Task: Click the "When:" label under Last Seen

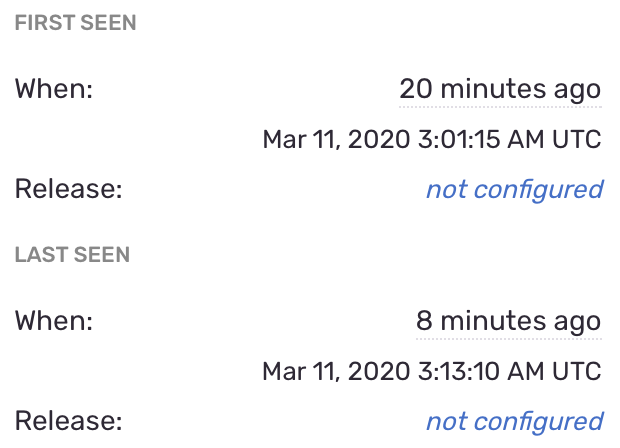Action: click(54, 321)
